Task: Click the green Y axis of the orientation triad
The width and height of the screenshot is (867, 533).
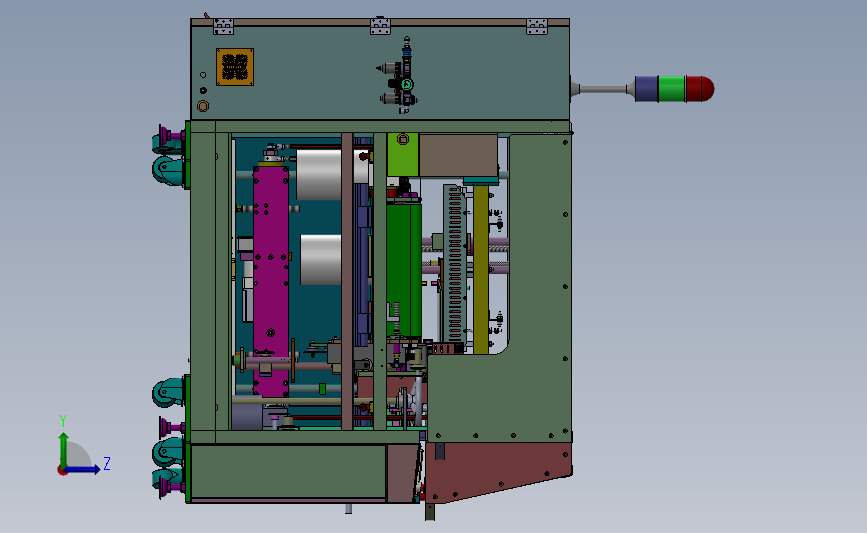Action: 64,450
